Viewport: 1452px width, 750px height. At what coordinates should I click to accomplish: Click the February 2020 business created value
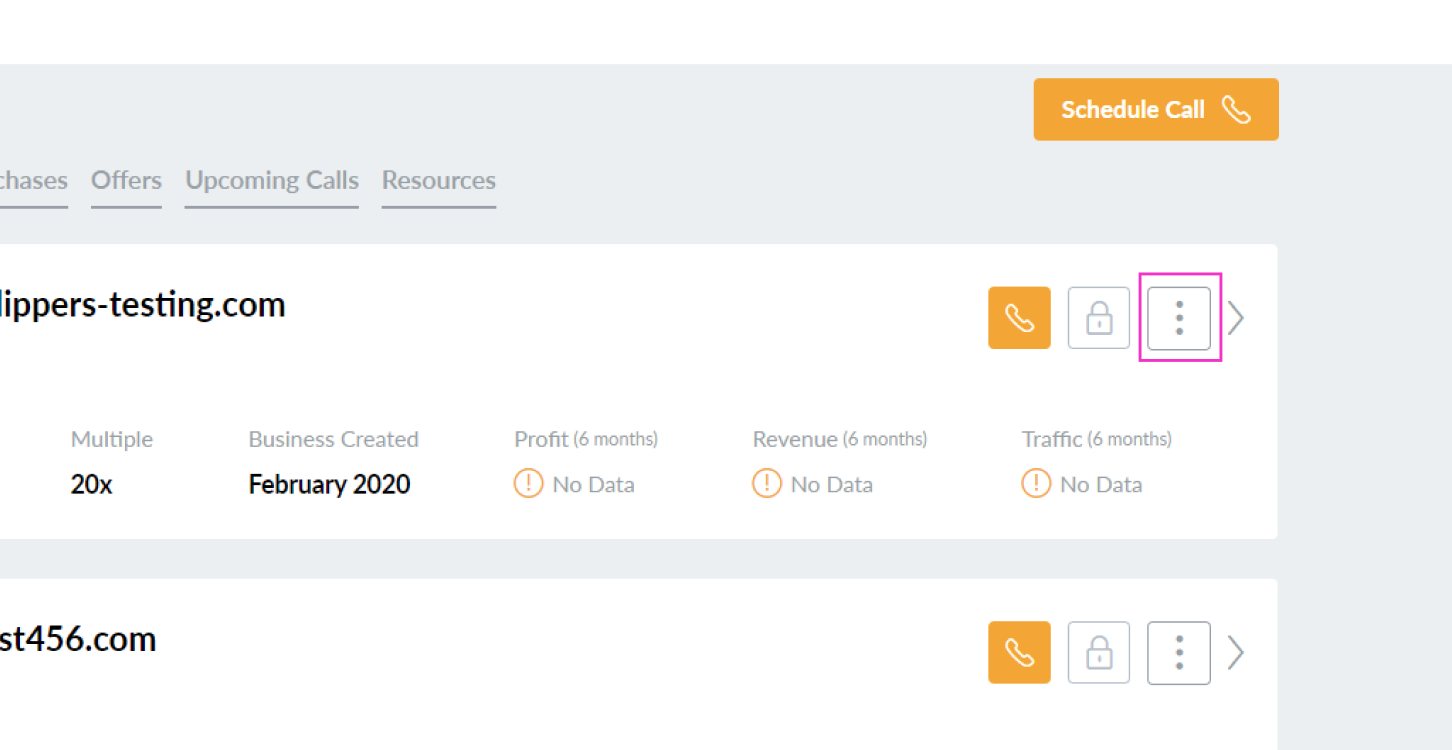pos(329,485)
